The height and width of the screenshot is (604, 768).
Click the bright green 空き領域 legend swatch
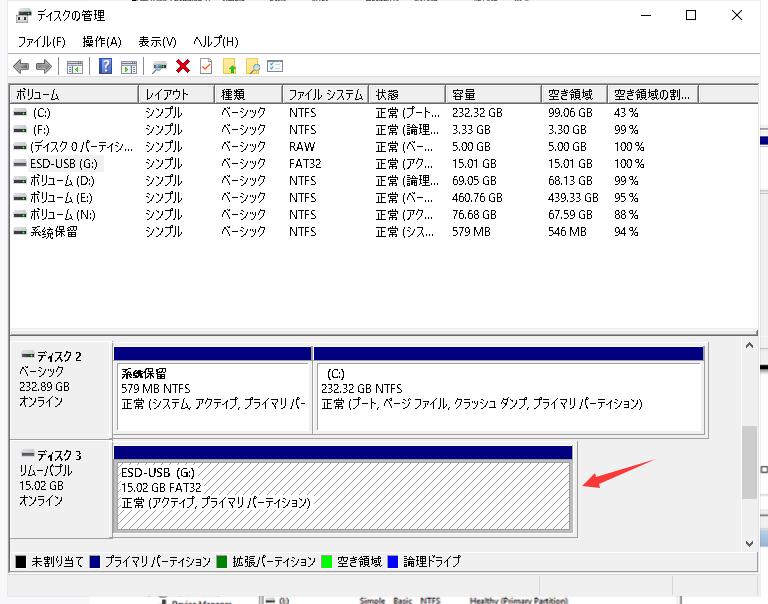click(326, 561)
